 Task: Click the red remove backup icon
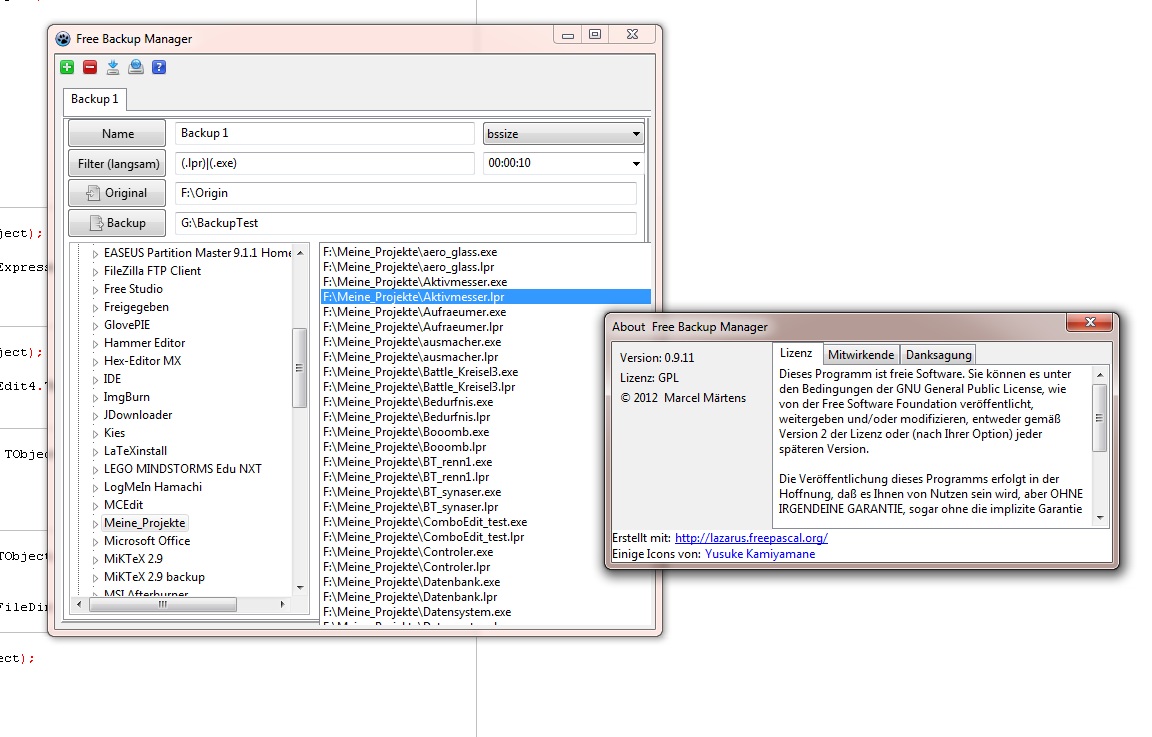90,67
